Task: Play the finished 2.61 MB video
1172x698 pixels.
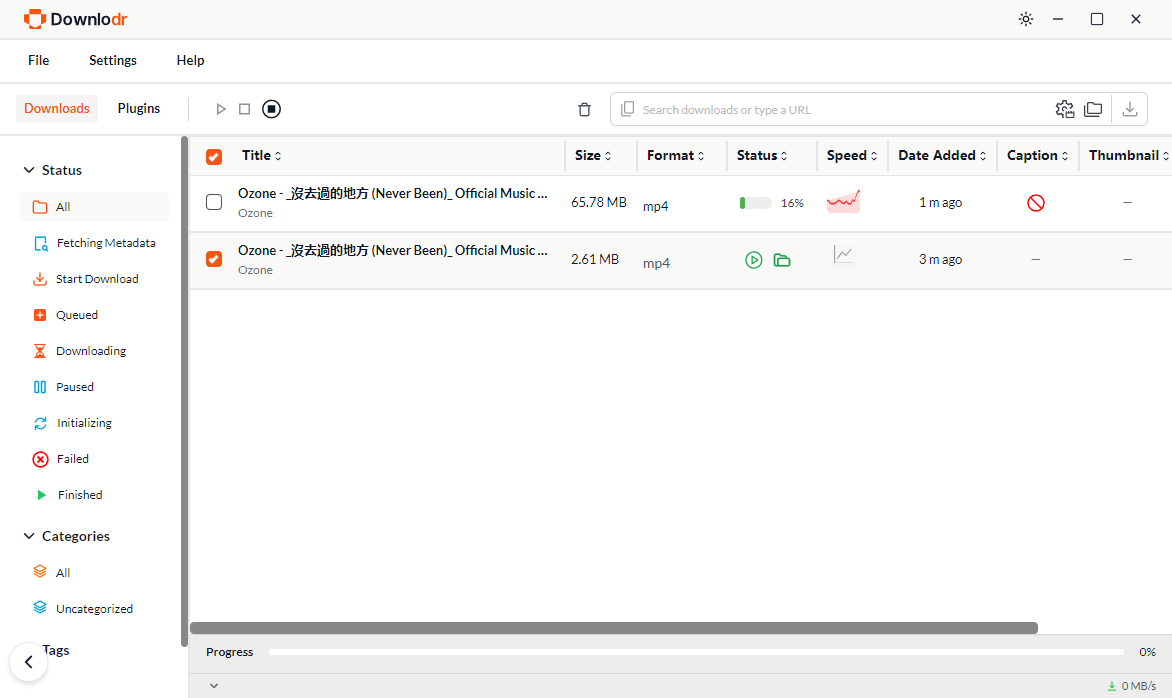Action: pyautogui.click(x=754, y=260)
